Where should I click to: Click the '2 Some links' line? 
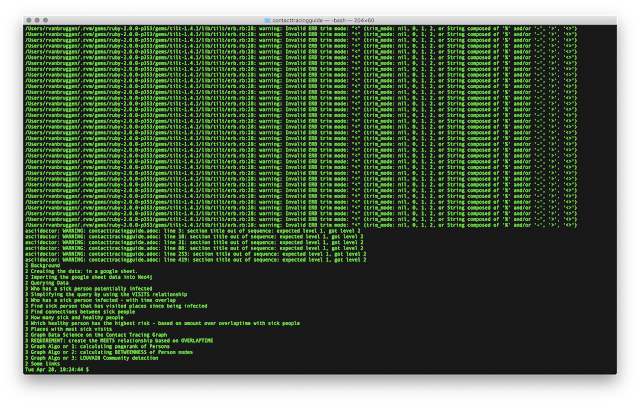(x=42, y=364)
